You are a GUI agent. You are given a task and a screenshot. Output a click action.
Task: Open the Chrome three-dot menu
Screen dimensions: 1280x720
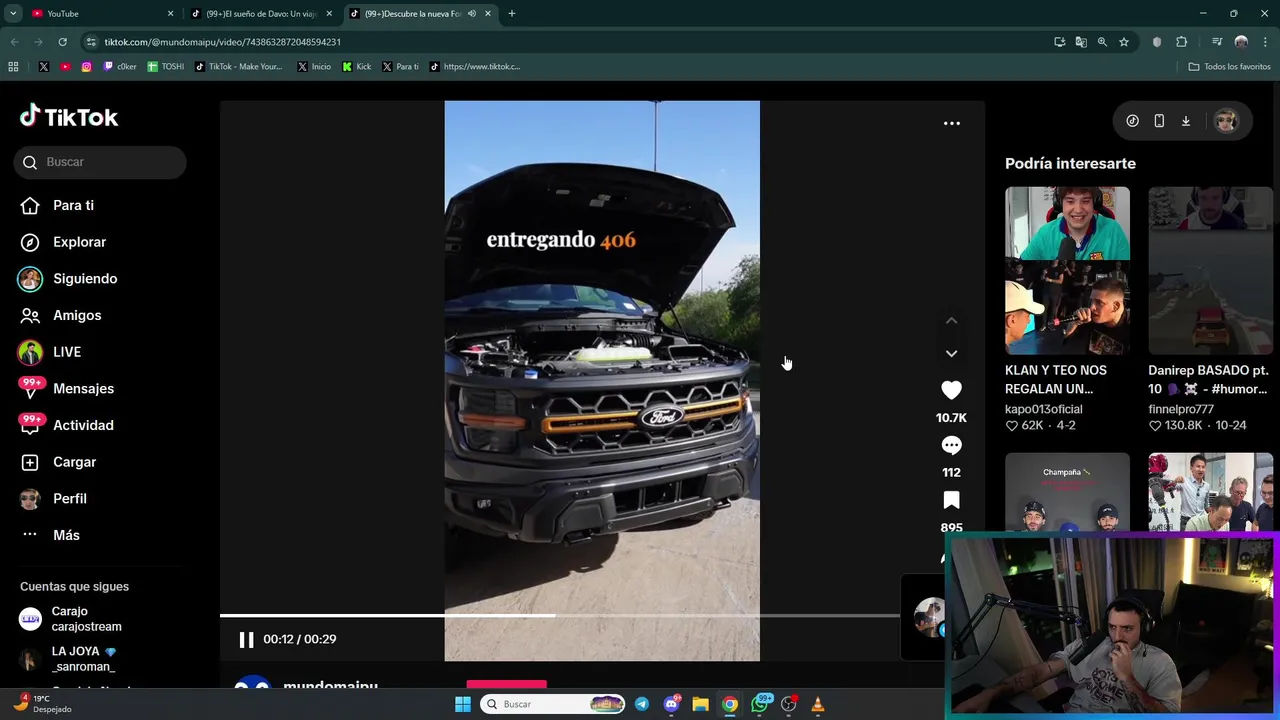pyautogui.click(x=1265, y=42)
